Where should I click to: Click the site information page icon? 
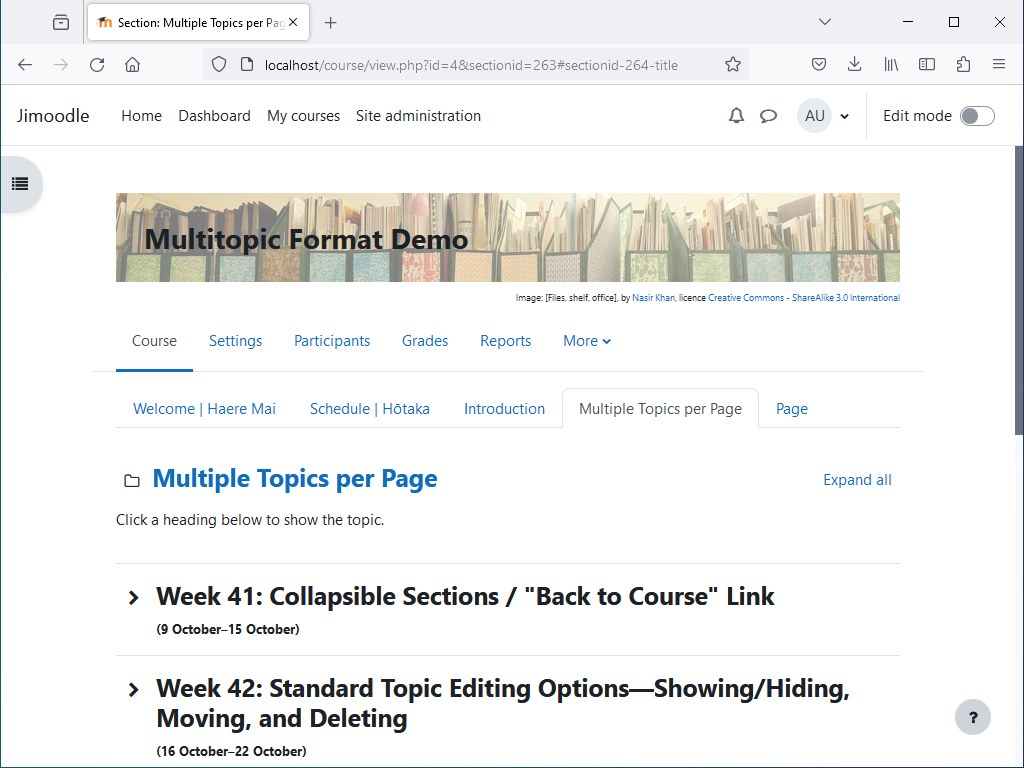coord(247,65)
